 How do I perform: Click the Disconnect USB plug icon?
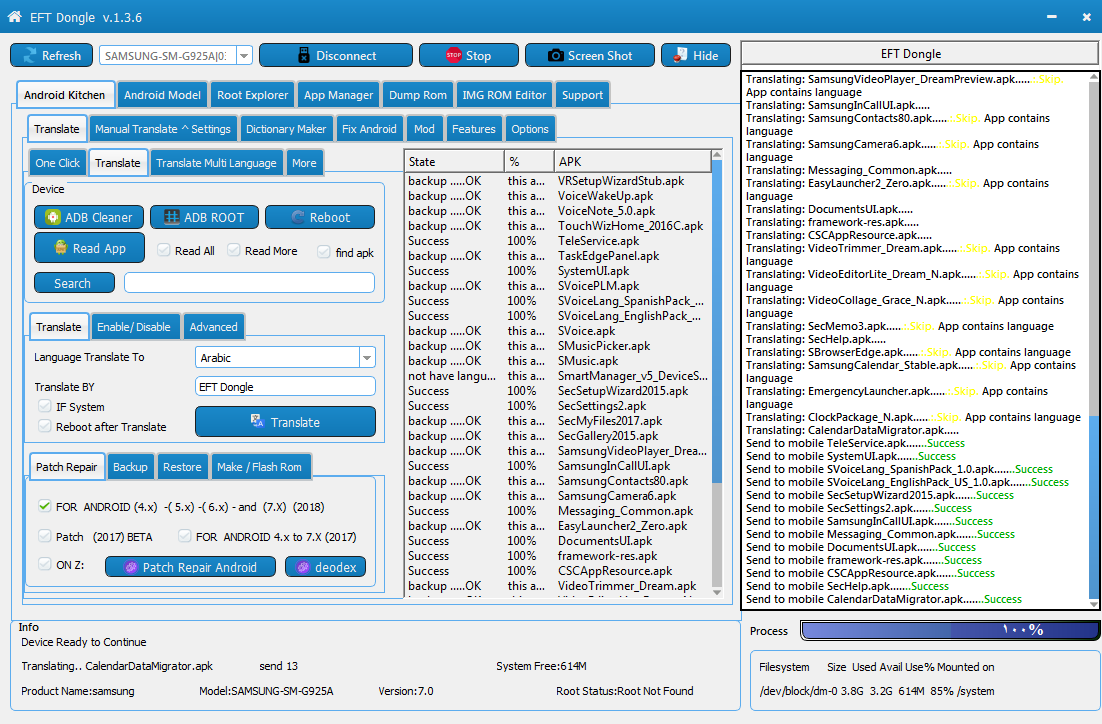pyautogui.click(x=304, y=56)
